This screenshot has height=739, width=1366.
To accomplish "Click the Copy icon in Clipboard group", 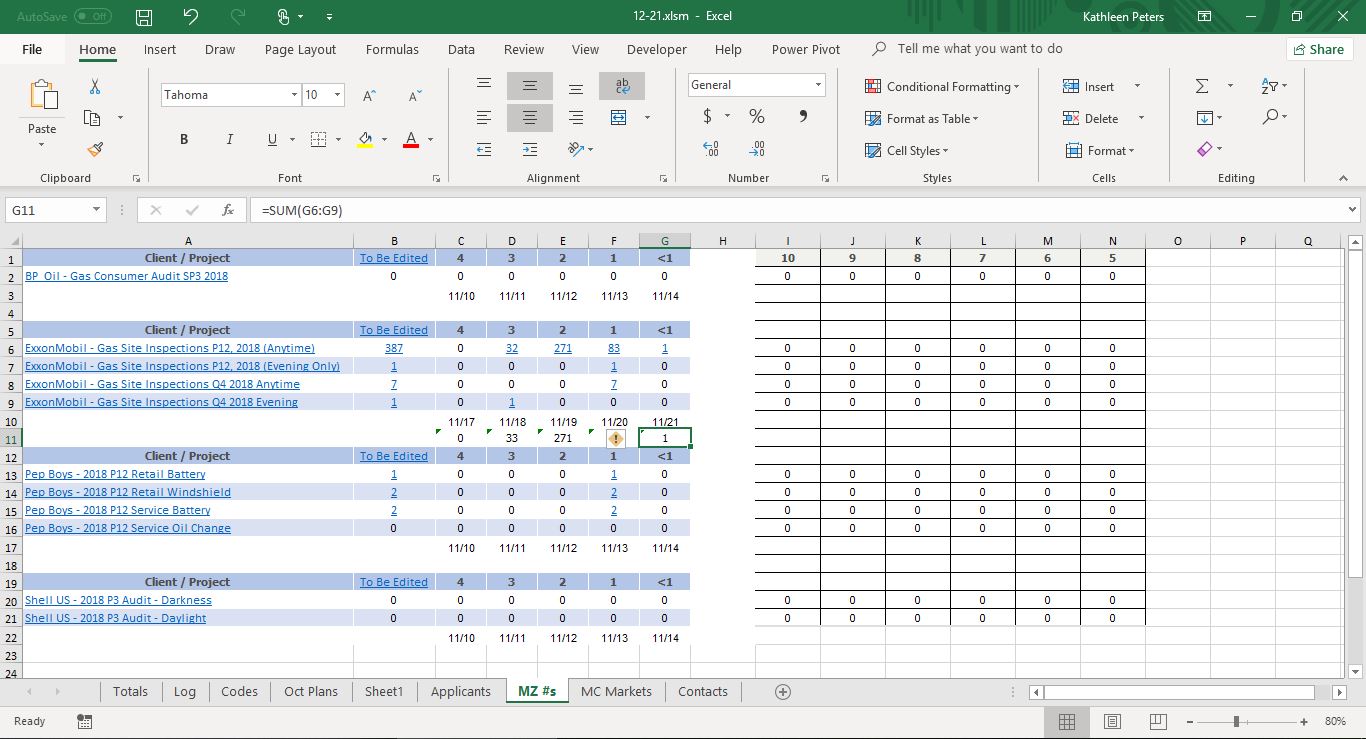I will click(92, 118).
